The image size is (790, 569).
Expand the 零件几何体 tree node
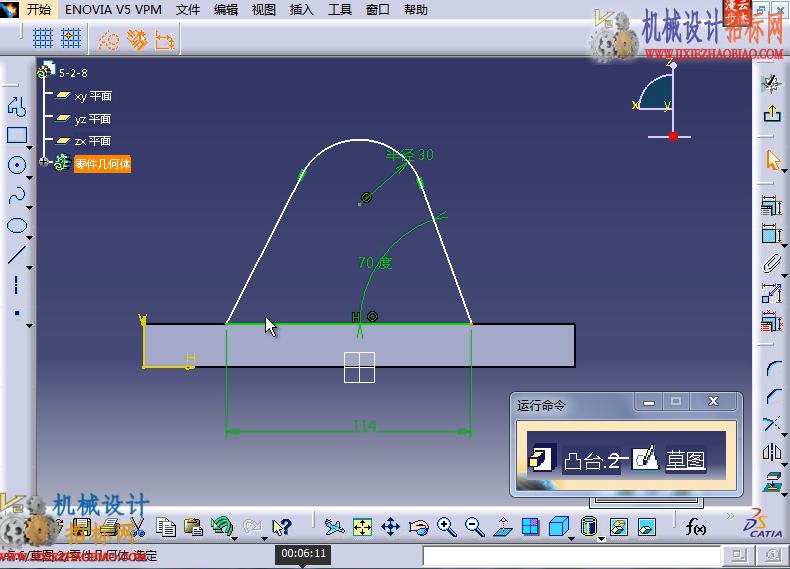coord(44,162)
